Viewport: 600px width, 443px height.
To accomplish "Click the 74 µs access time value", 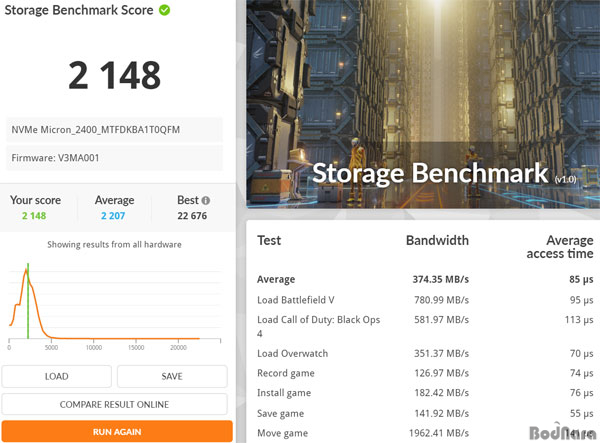I will point(582,373).
